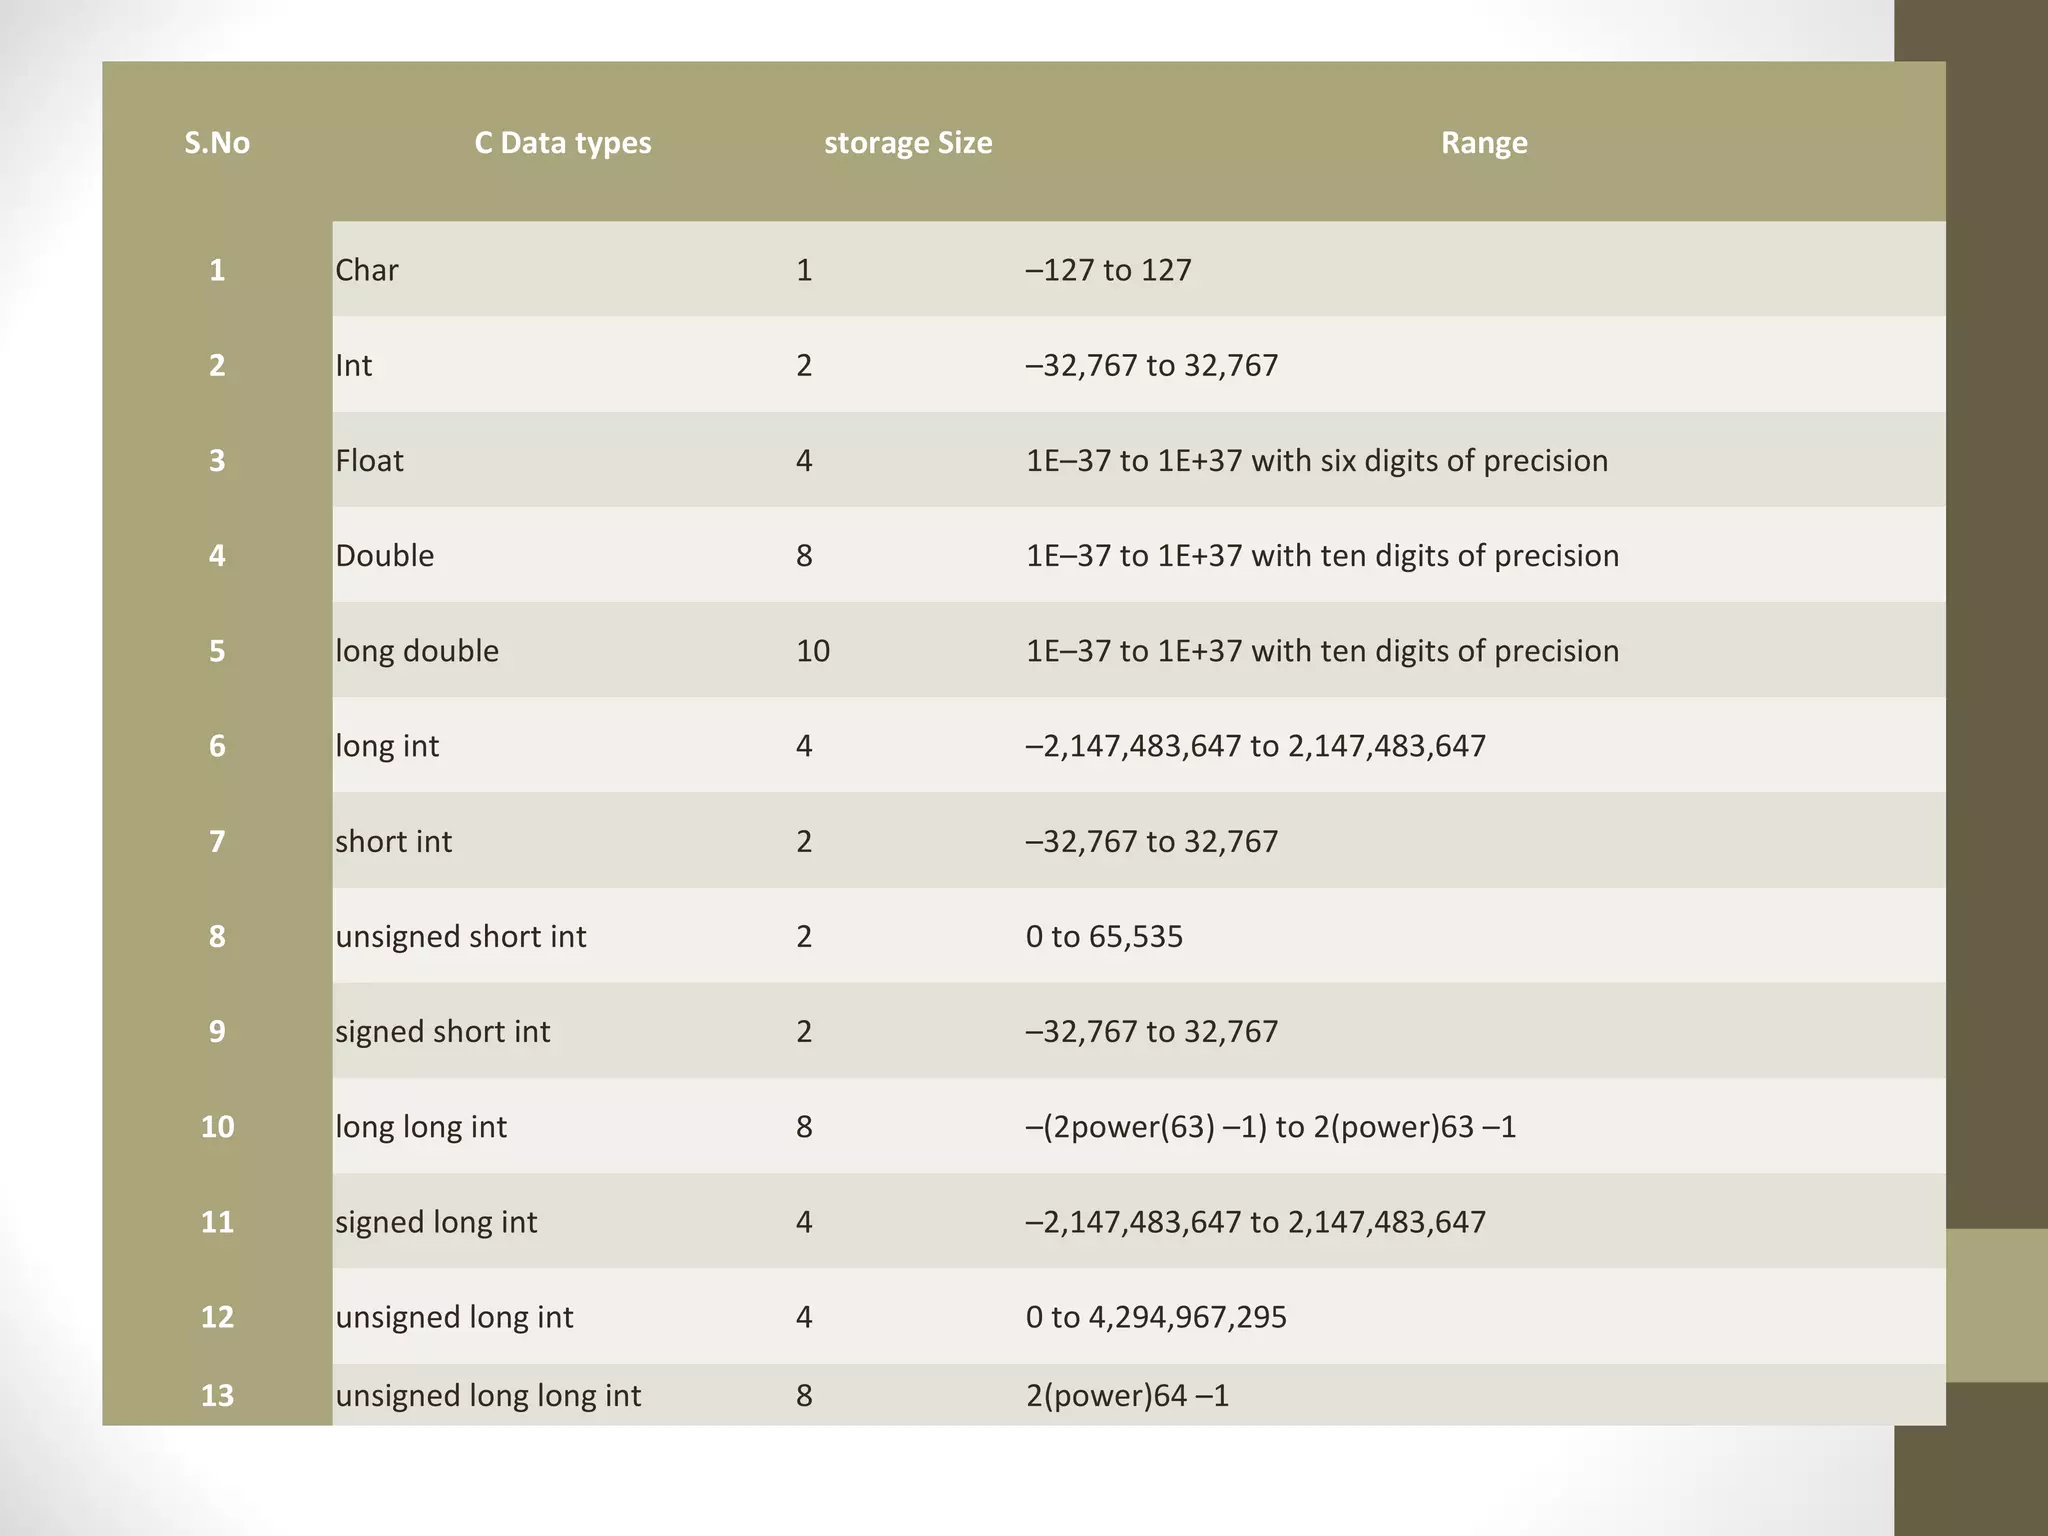Click the Double data type cell
This screenshot has width=2048, height=1536.
coord(385,556)
